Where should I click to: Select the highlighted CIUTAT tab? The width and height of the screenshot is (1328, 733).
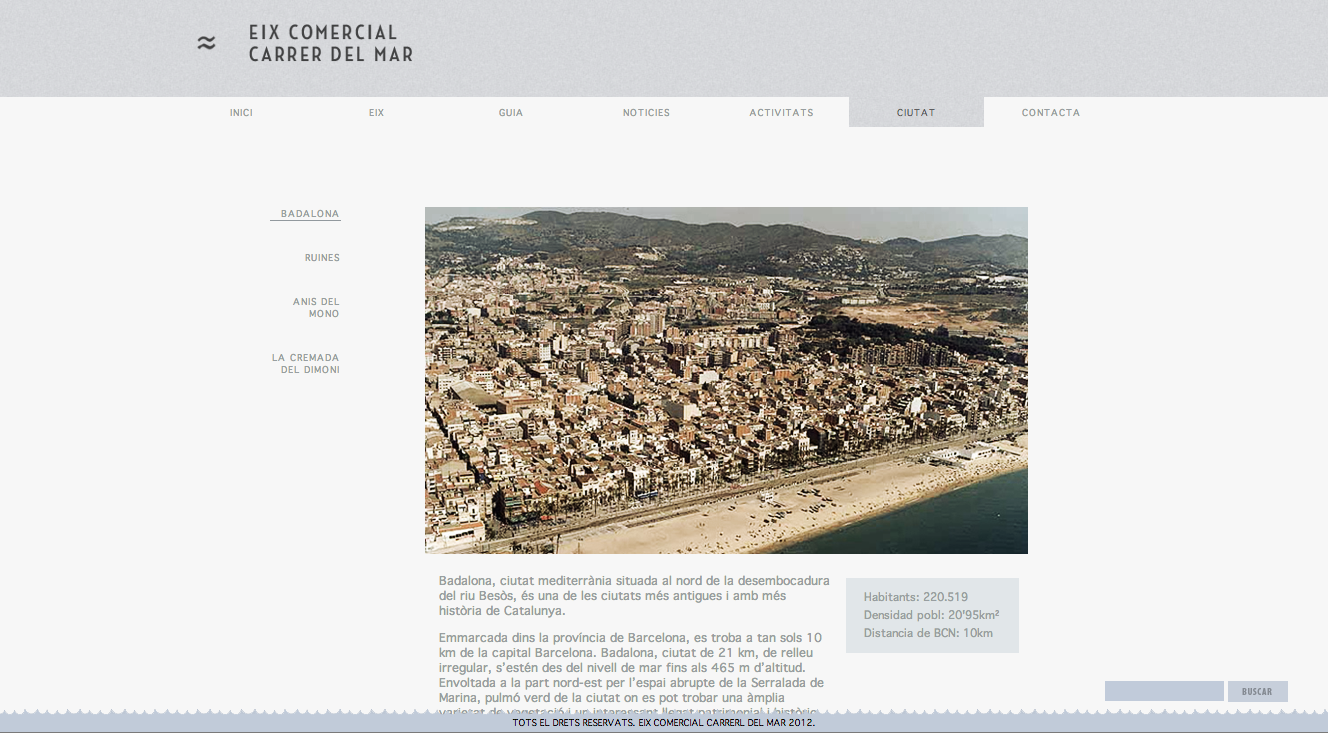coord(916,112)
